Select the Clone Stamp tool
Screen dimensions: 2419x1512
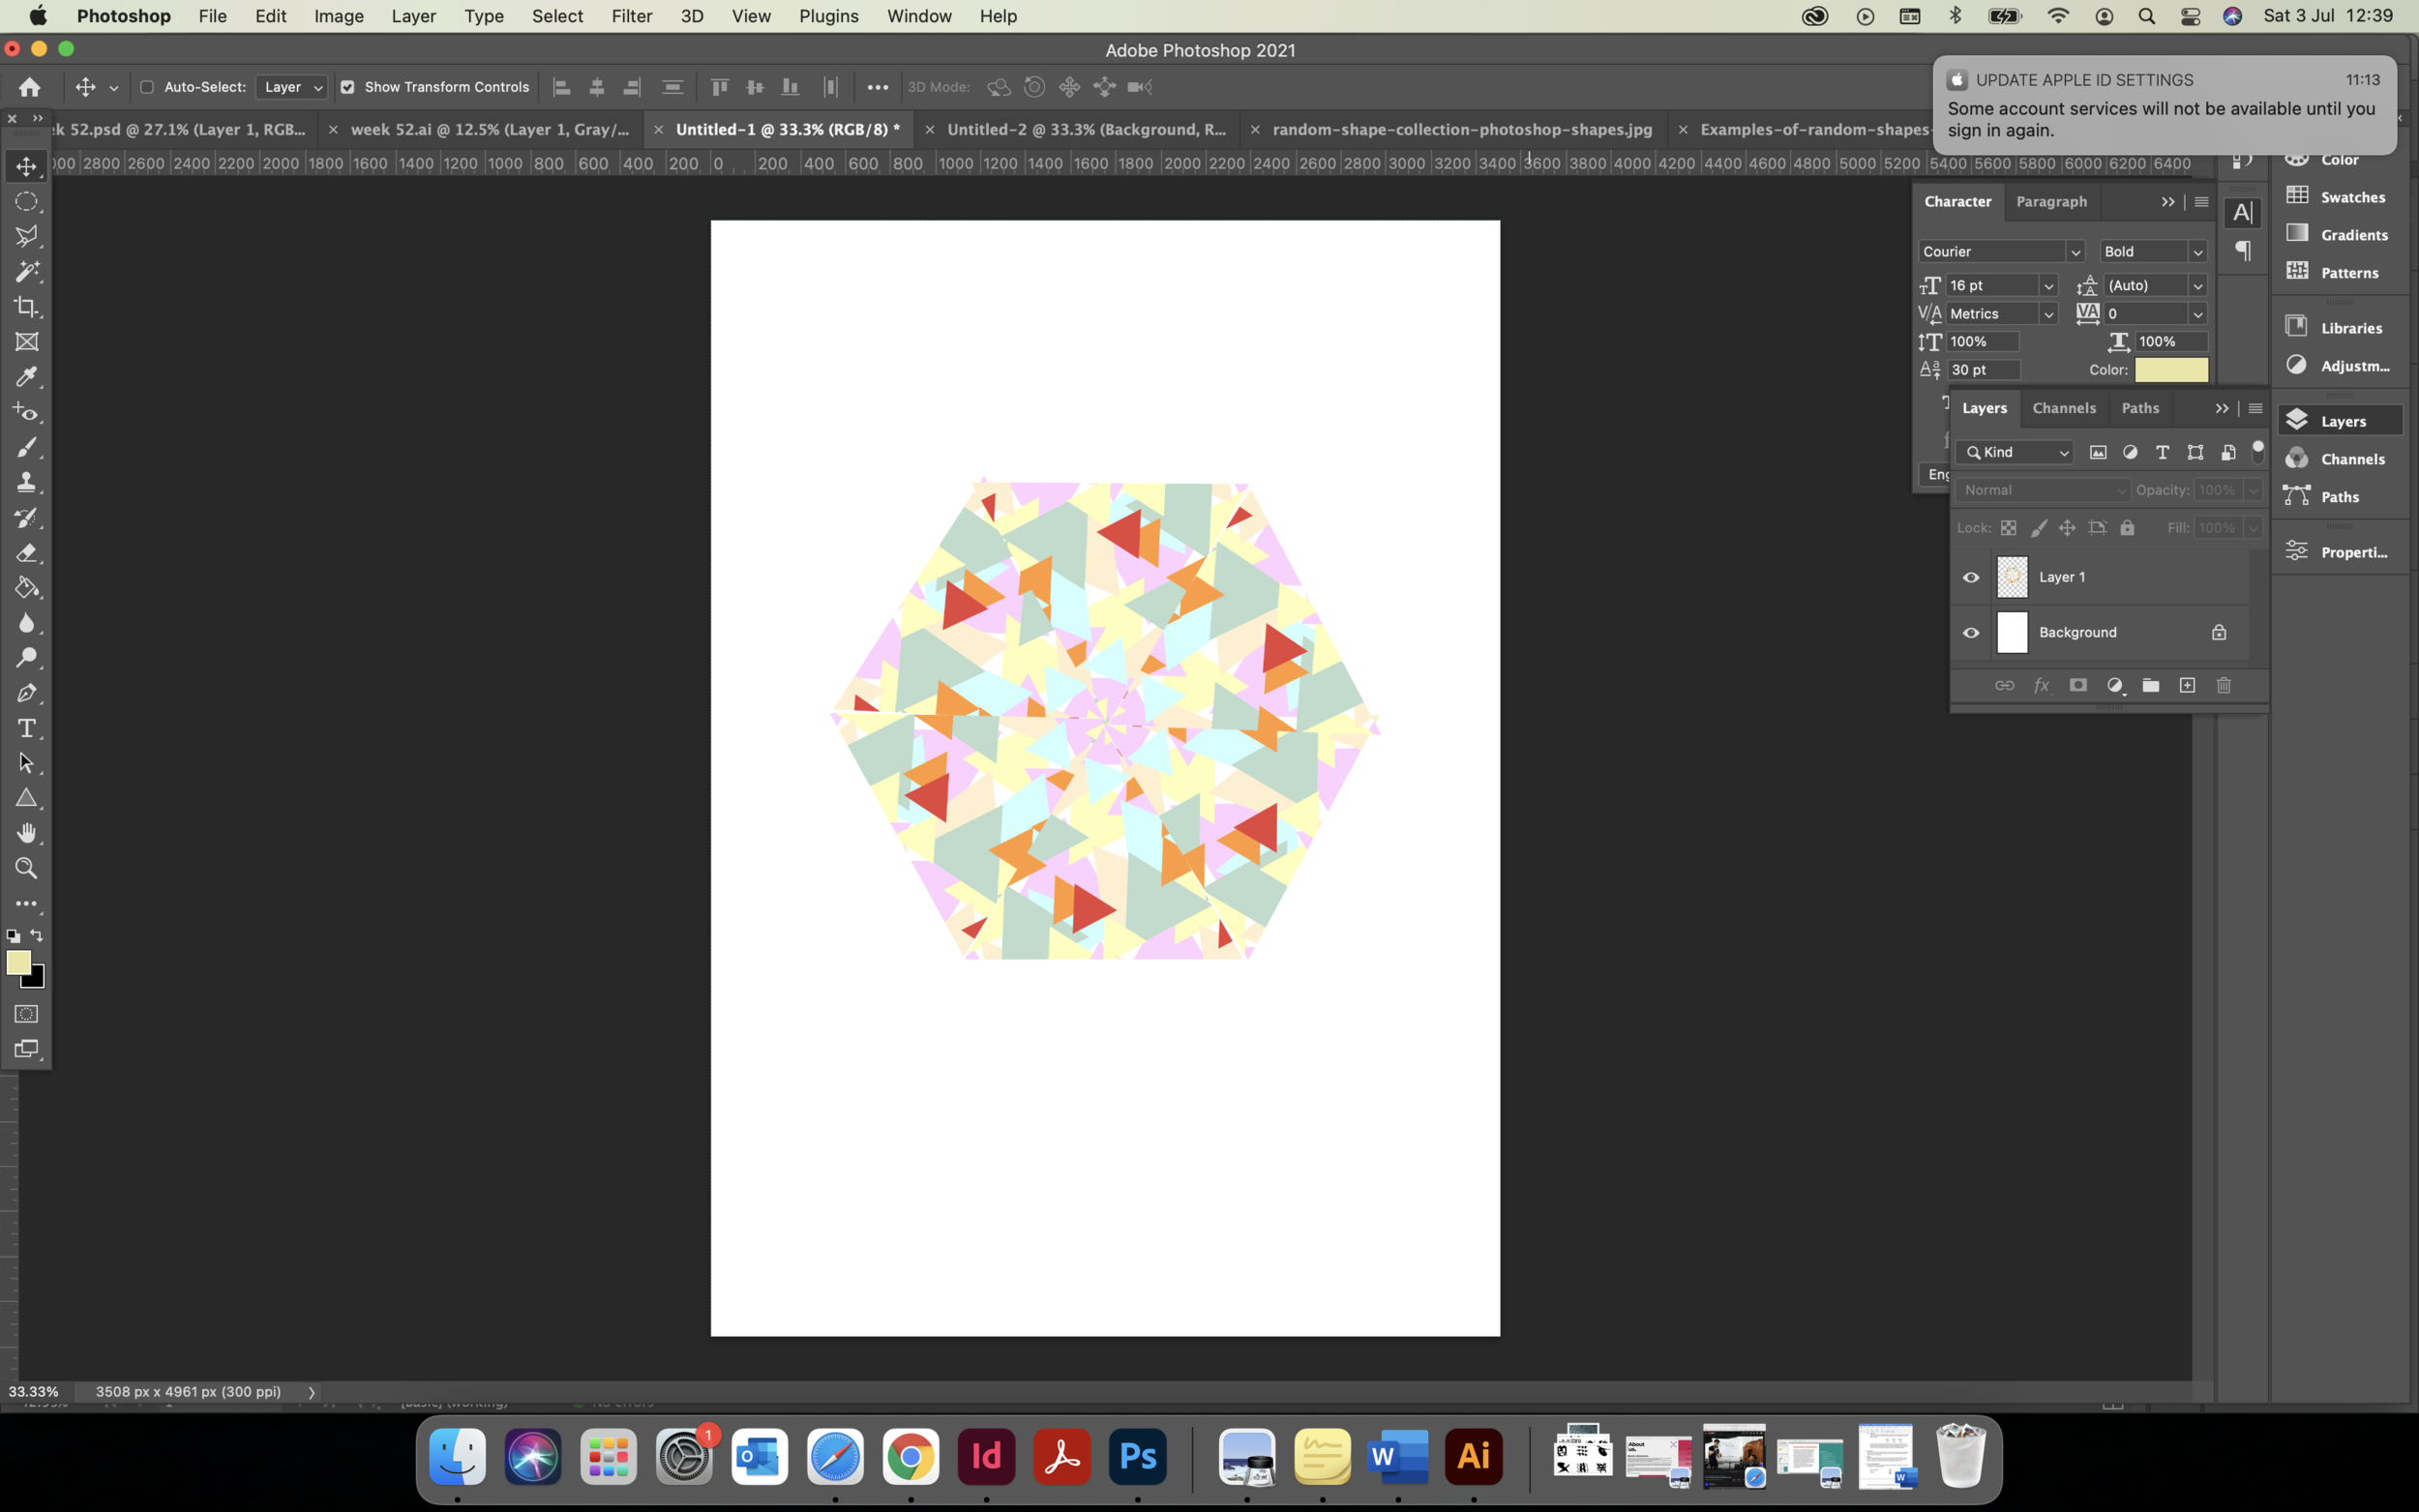[x=26, y=483]
